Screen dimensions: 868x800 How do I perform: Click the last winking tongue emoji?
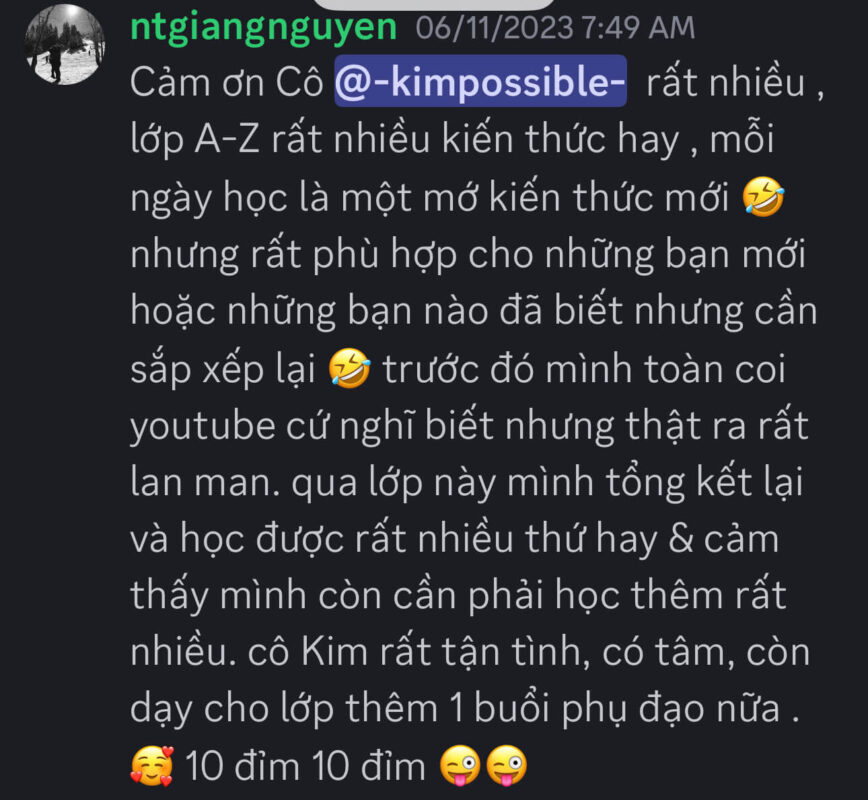(x=506, y=766)
